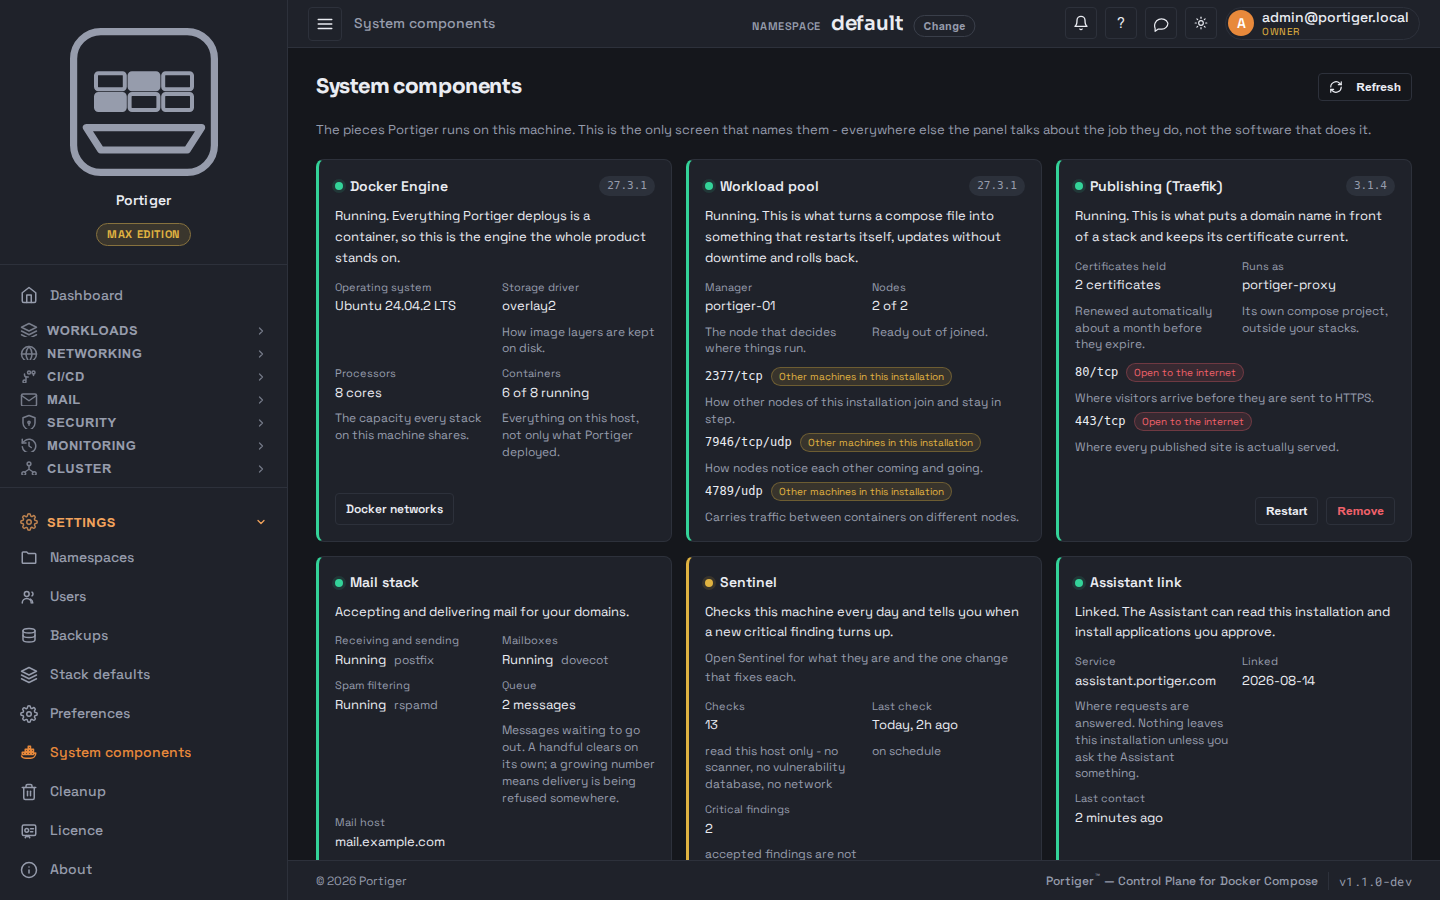This screenshot has width=1440, height=900.
Task: Click the Security shield icon
Action: coord(29,422)
